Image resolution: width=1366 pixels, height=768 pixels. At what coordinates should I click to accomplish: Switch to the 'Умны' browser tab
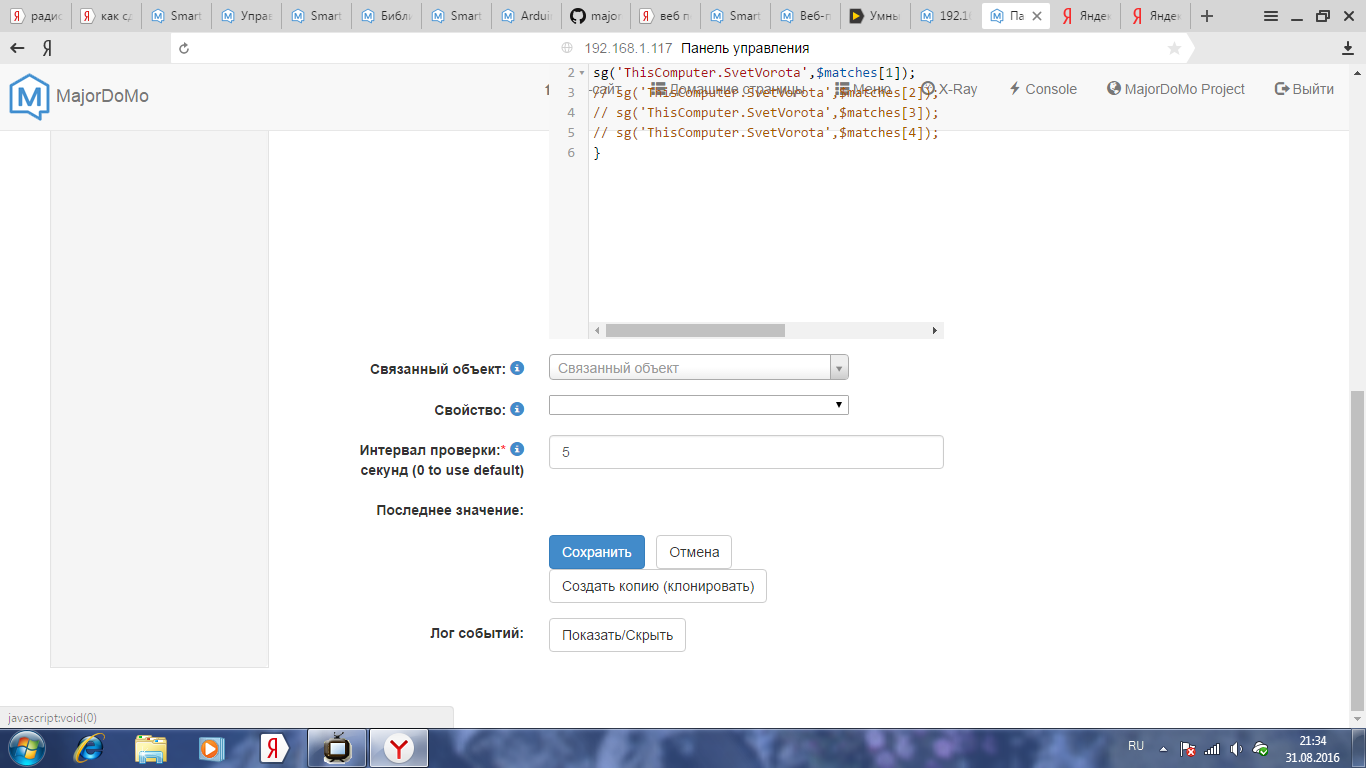coord(875,16)
